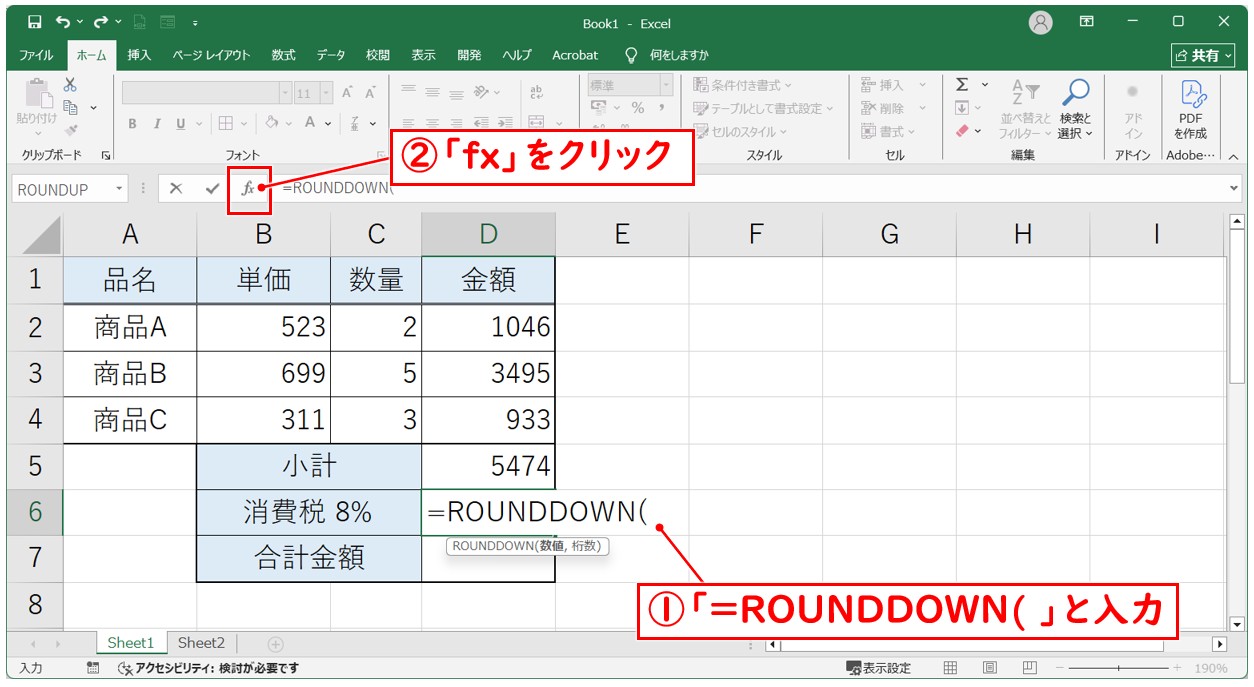The height and width of the screenshot is (687, 1254).
Task: Select Page Layout view in status bar
Action: pyautogui.click(x=990, y=668)
